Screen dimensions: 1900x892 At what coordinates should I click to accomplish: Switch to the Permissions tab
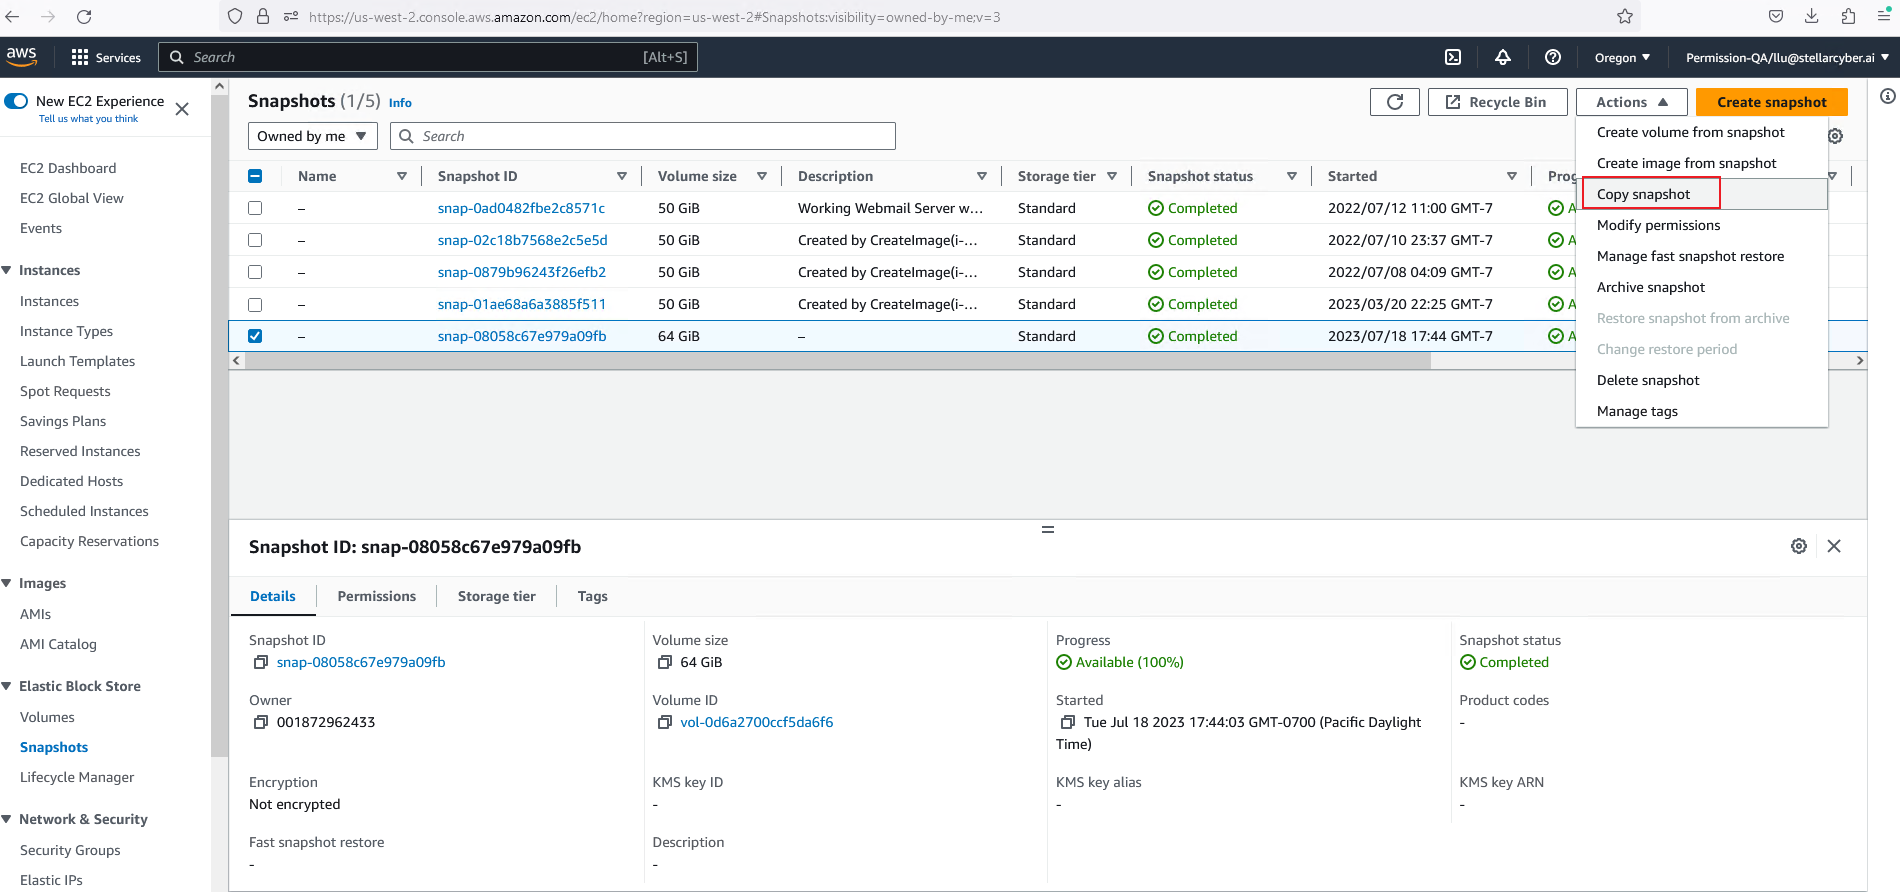tap(376, 596)
